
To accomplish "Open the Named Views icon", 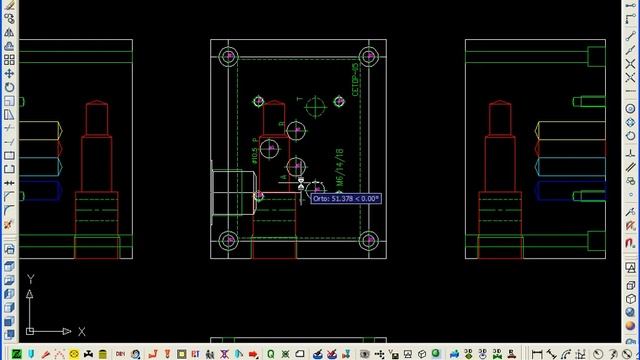I will 9,249.
